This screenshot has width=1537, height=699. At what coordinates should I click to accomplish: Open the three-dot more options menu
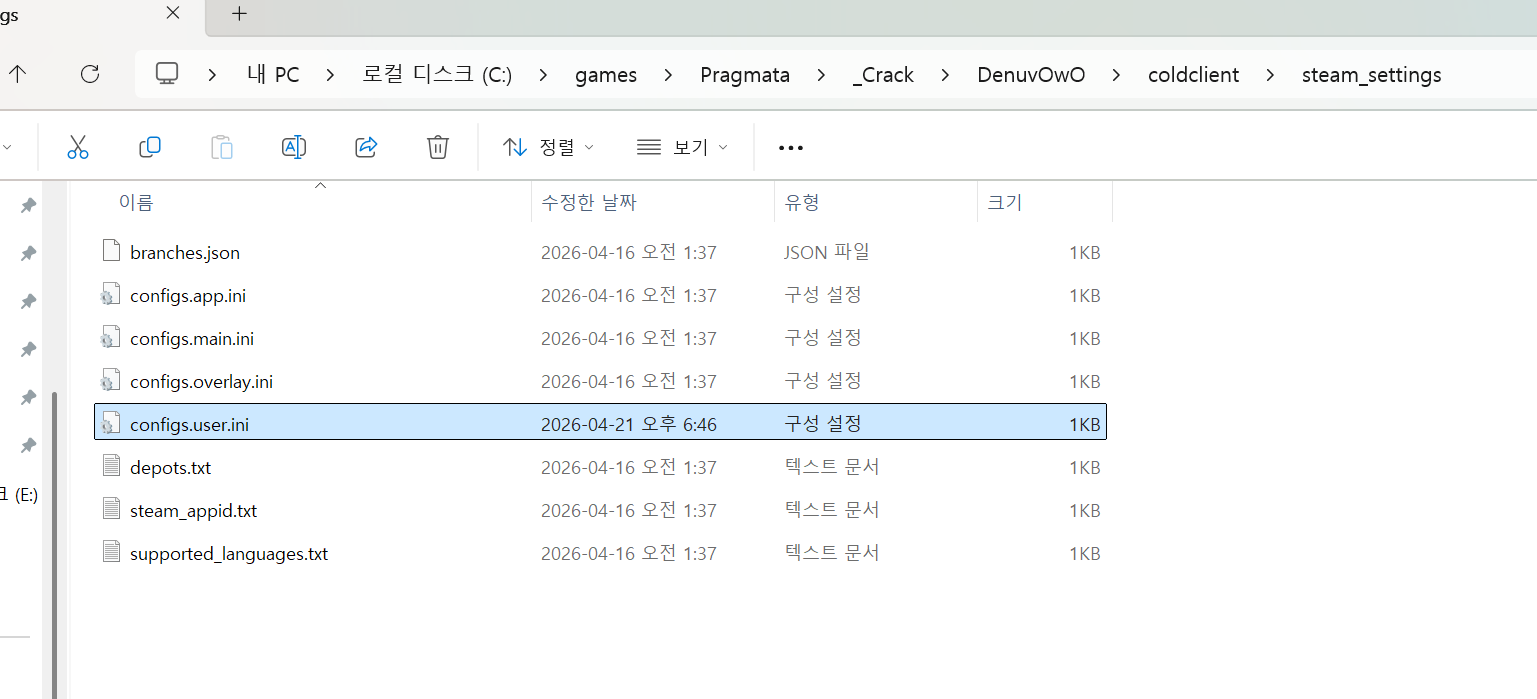(x=791, y=148)
